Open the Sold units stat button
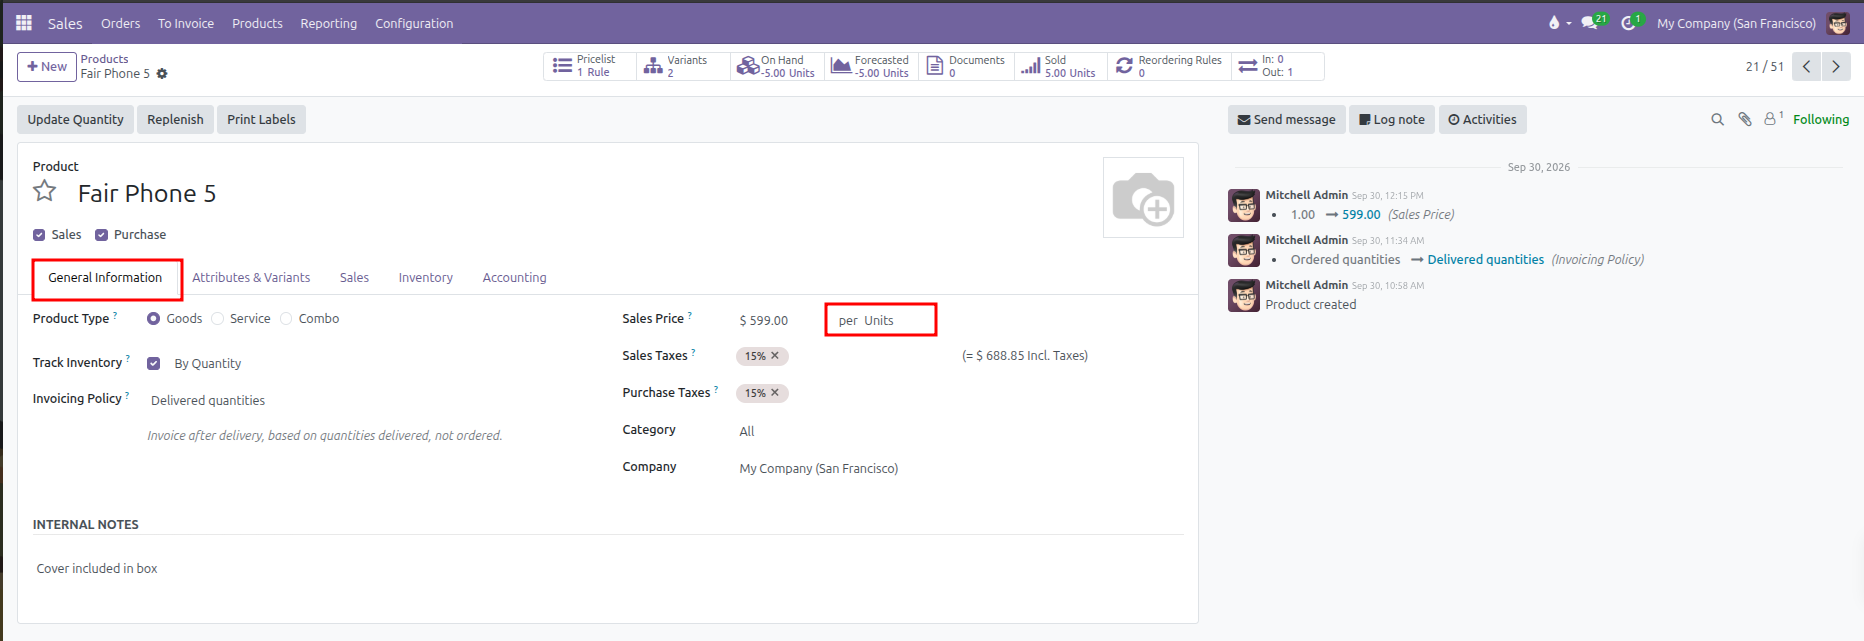 (1059, 66)
